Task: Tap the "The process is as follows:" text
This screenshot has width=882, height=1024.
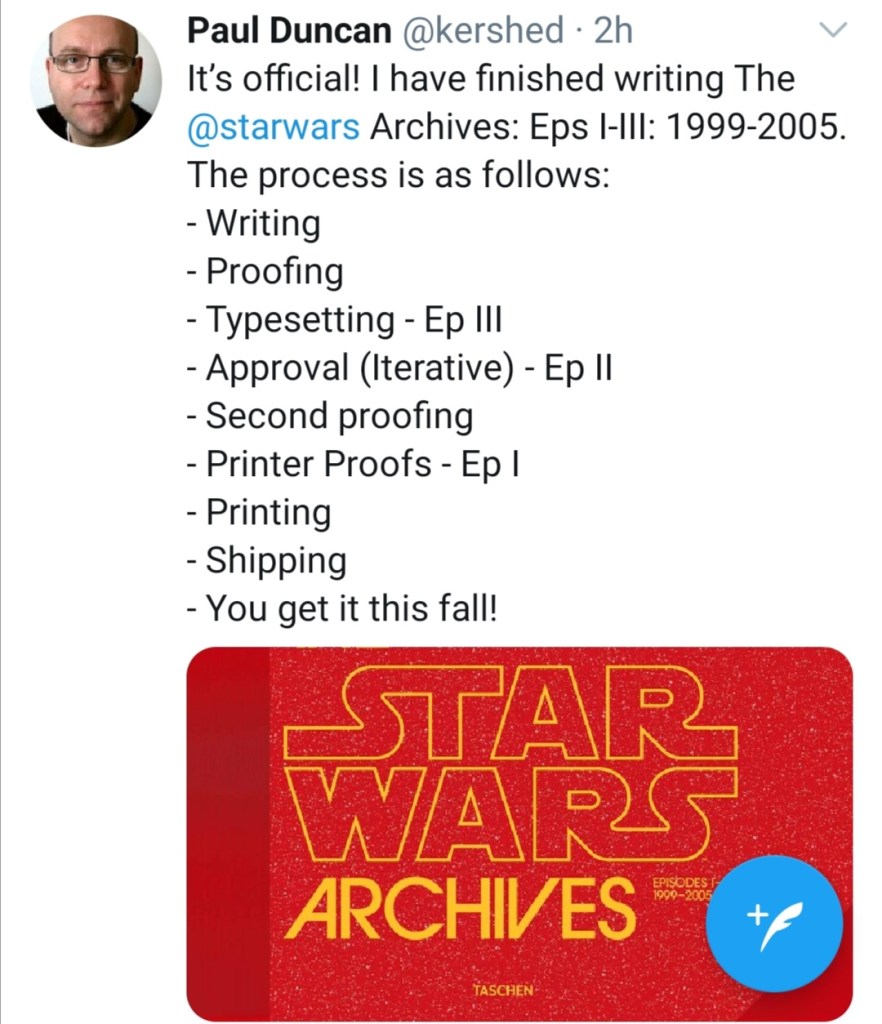Action: tap(398, 175)
